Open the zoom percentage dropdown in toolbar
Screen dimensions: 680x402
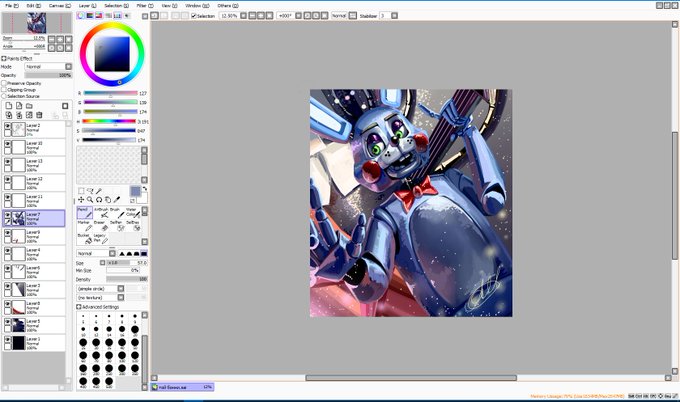tap(243, 16)
